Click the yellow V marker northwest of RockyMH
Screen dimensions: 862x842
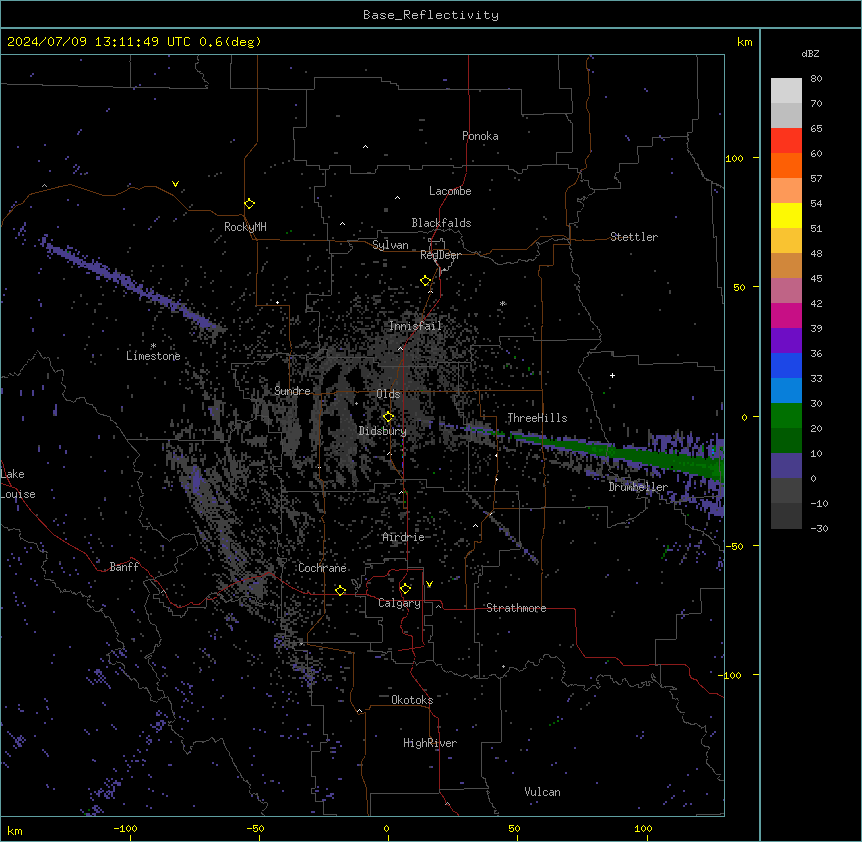[175, 184]
